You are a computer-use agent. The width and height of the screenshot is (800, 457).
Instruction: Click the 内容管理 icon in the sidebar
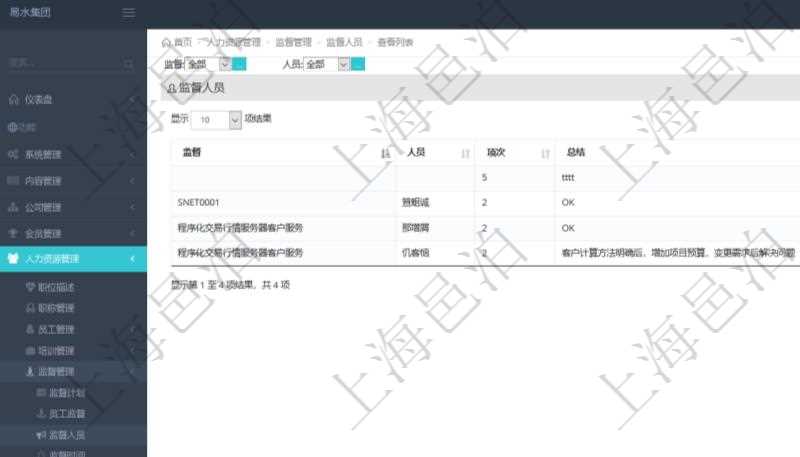click(13, 181)
